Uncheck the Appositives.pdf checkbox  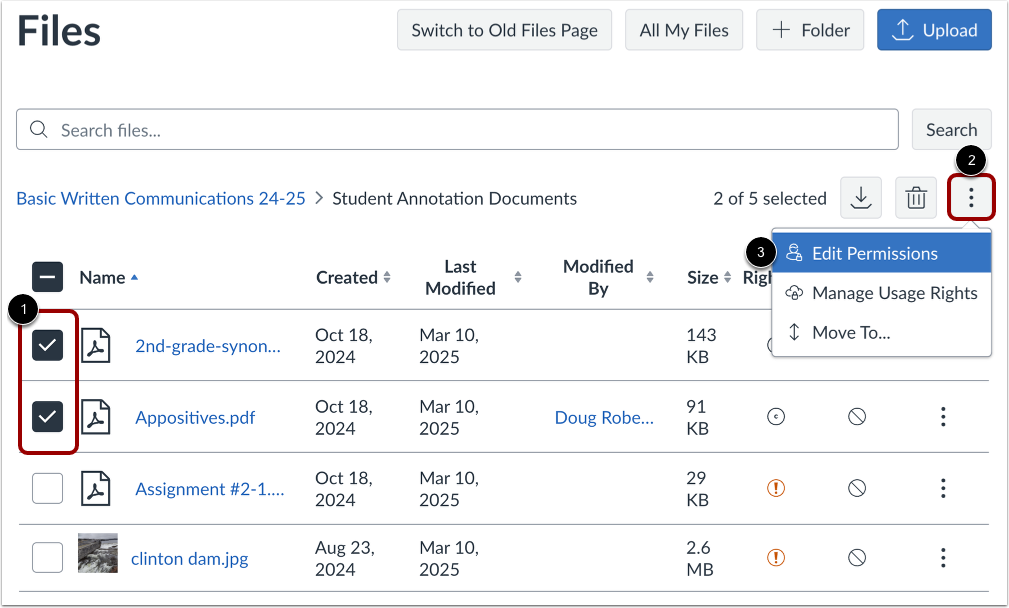tap(47, 417)
